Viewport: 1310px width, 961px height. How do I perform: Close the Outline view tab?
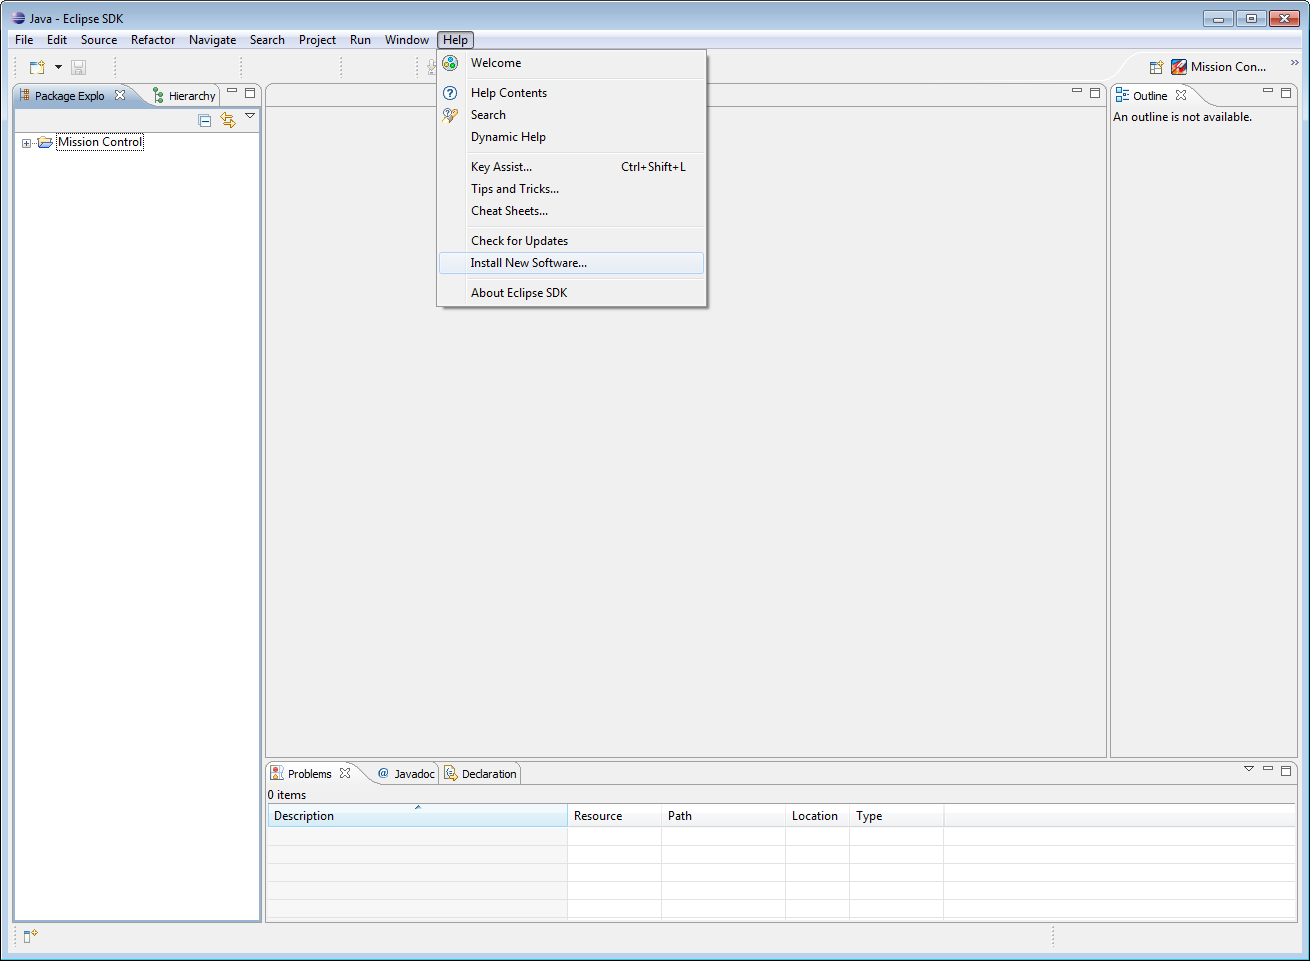point(1181,96)
